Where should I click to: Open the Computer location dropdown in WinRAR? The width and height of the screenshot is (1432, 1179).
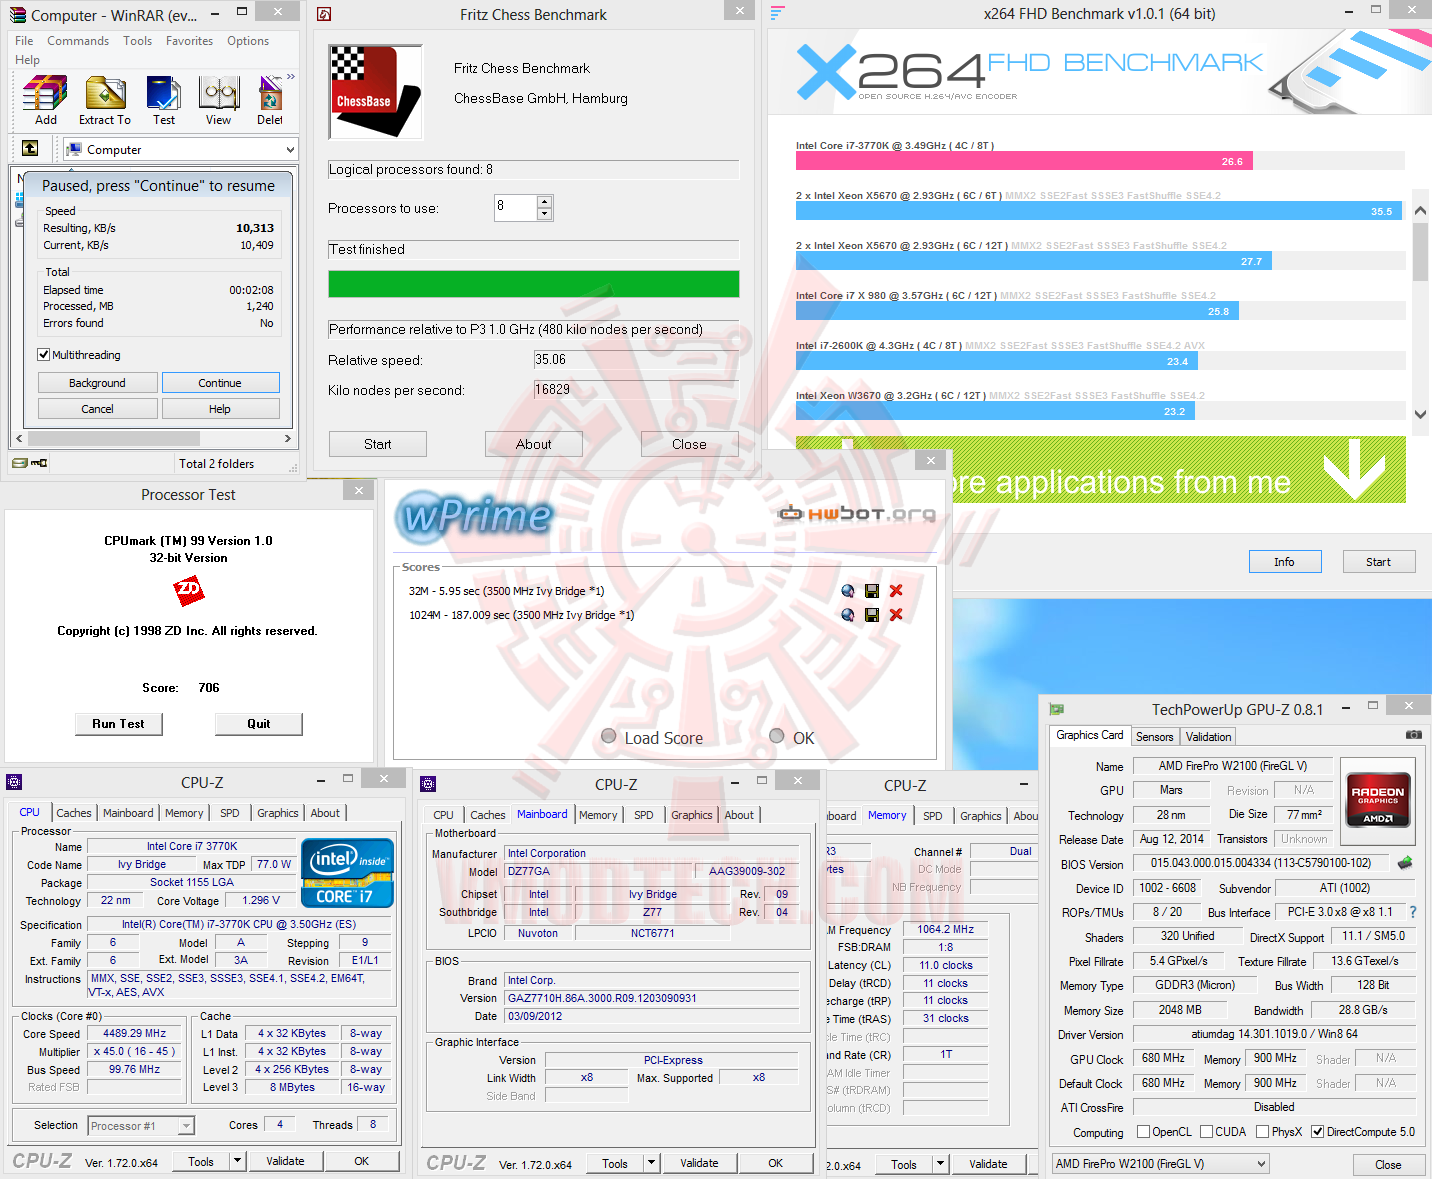point(287,149)
